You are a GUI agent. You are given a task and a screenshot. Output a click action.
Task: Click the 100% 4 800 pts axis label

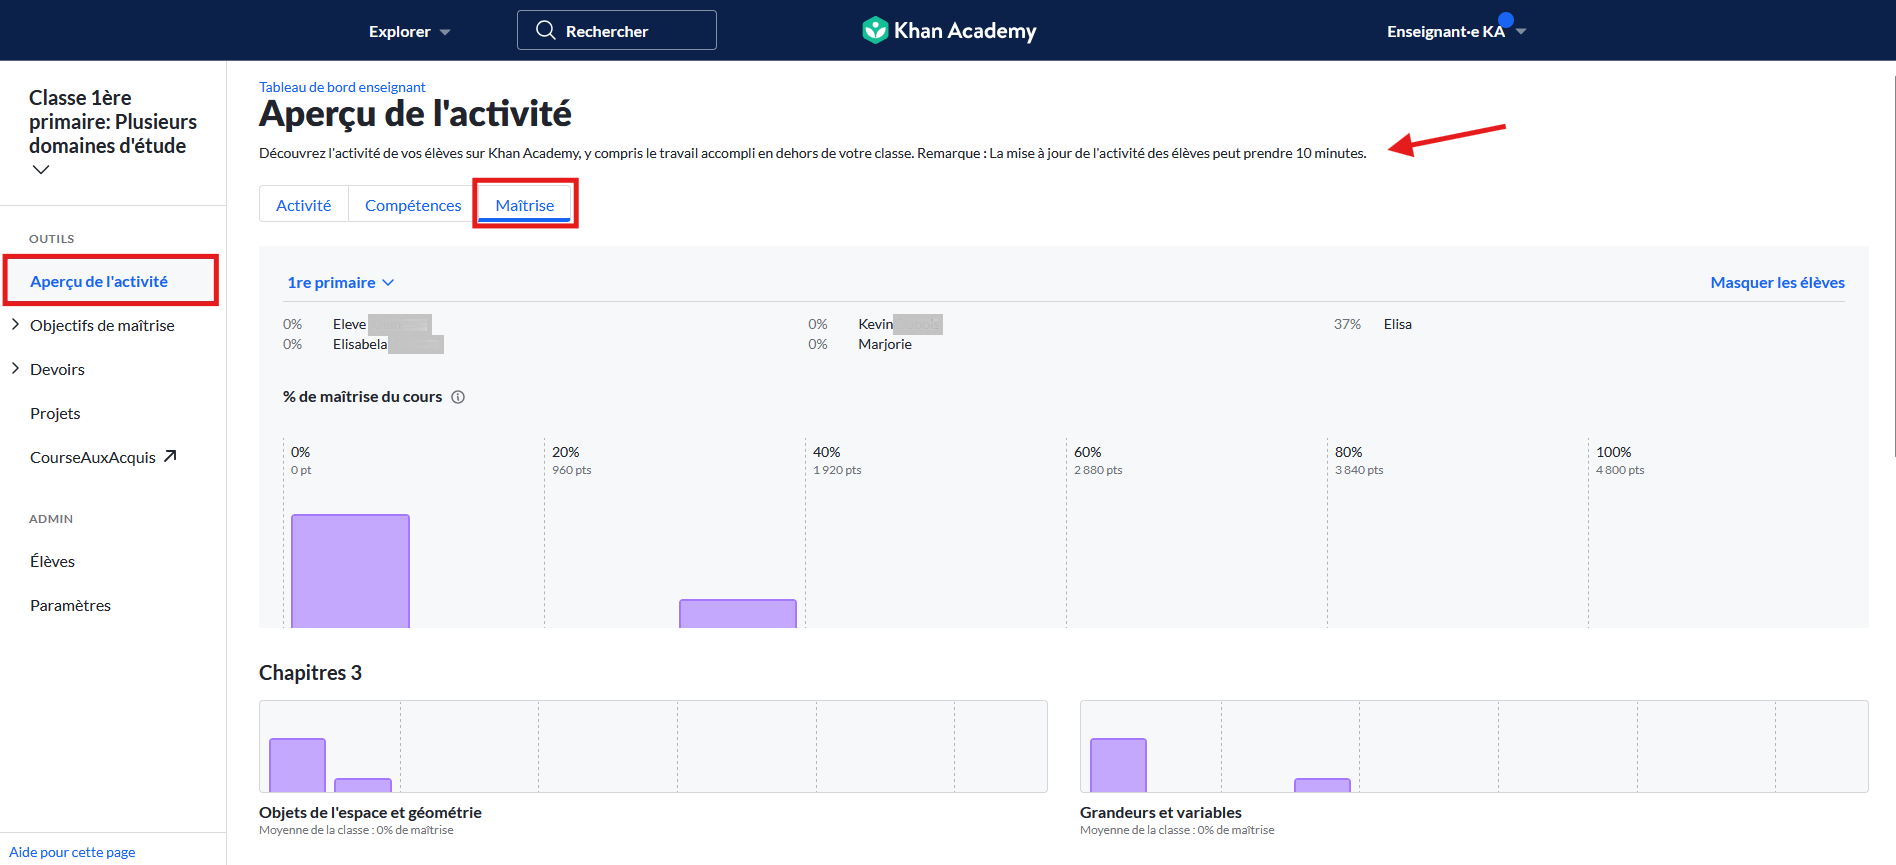(x=1620, y=460)
